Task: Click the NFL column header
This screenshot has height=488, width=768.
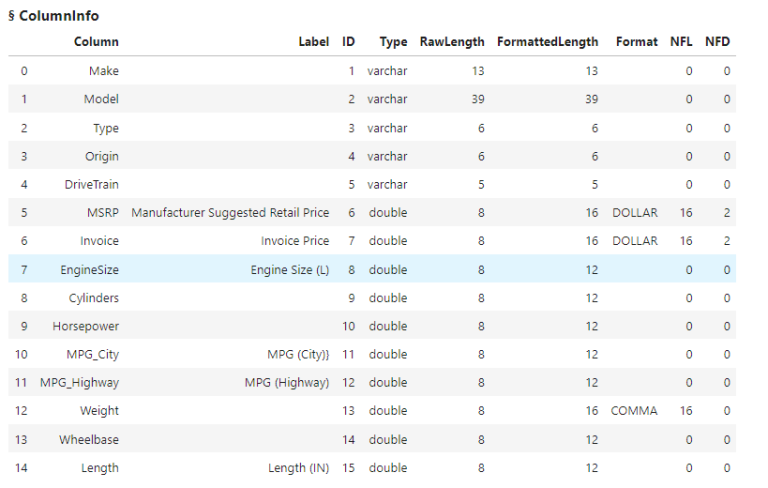Action: 682,42
